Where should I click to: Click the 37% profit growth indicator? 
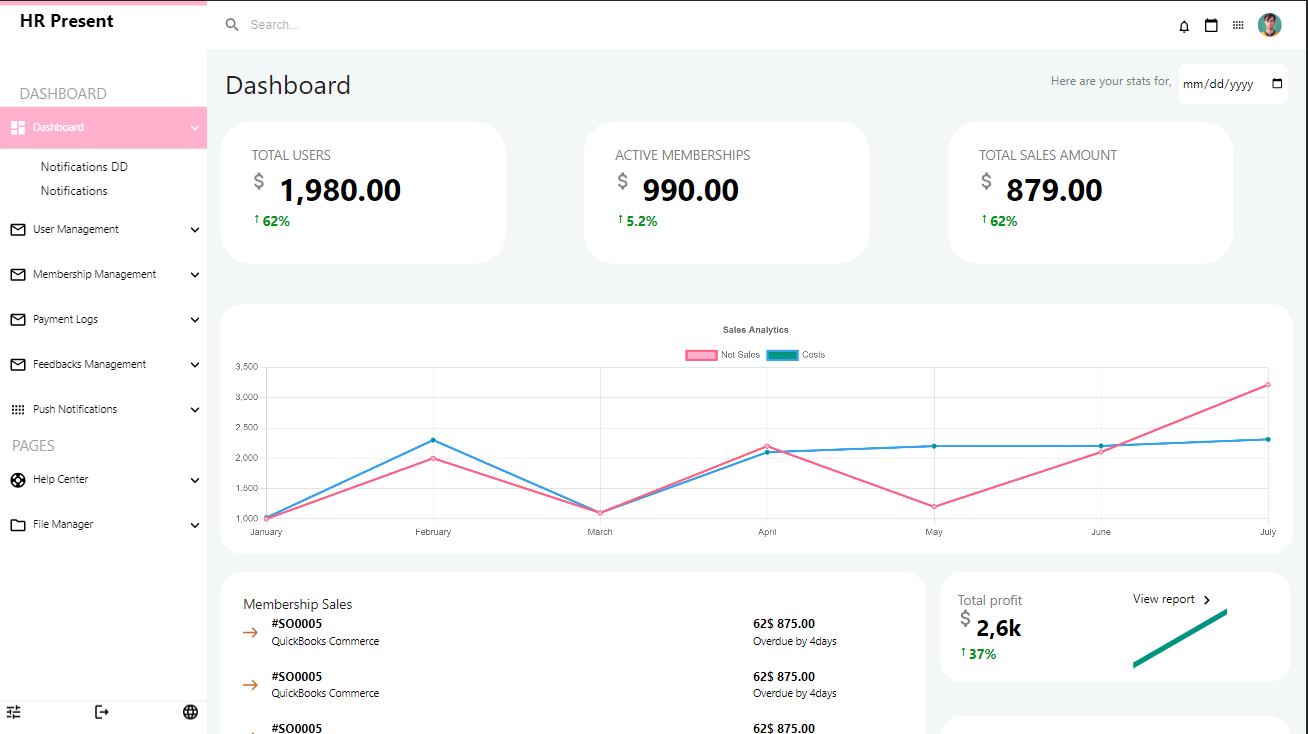point(978,654)
